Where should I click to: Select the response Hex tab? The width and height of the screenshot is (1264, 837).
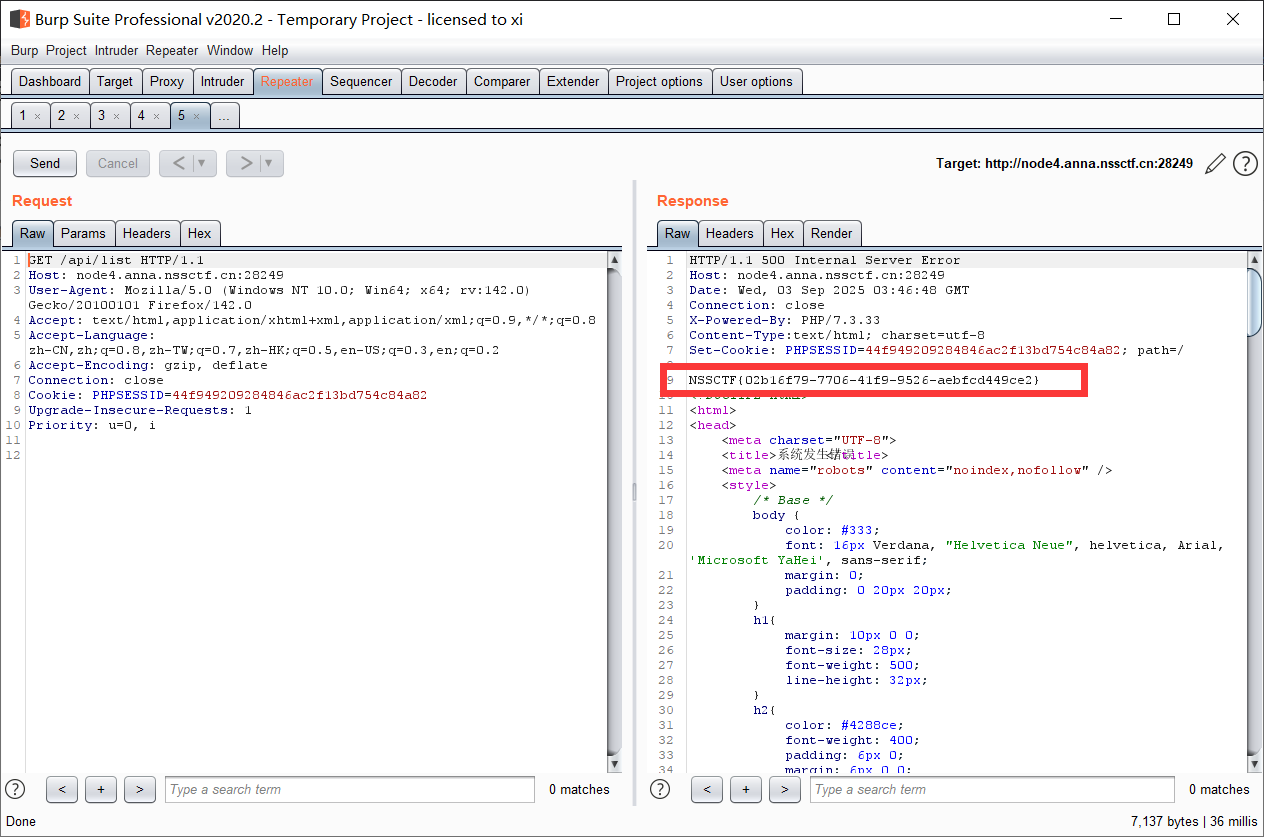coord(783,233)
